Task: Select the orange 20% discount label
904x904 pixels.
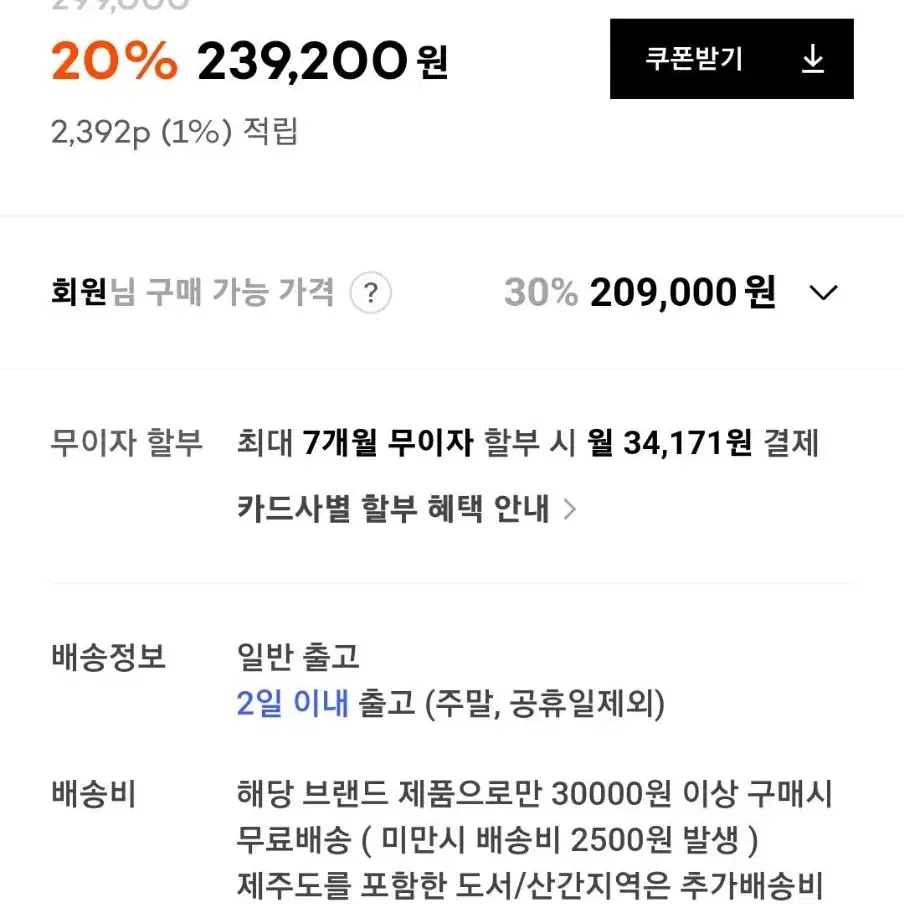Action: (x=114, y=61)
